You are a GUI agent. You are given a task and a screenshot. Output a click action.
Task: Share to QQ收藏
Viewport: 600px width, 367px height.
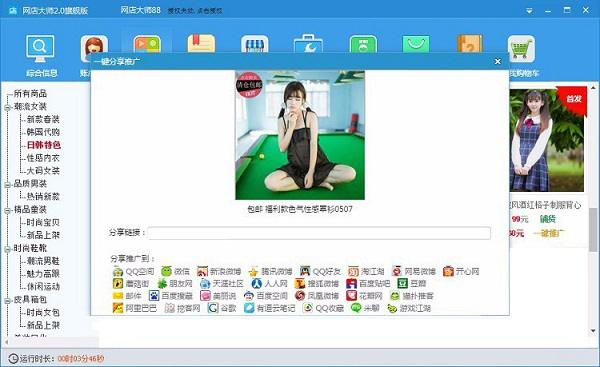[323, 308]
